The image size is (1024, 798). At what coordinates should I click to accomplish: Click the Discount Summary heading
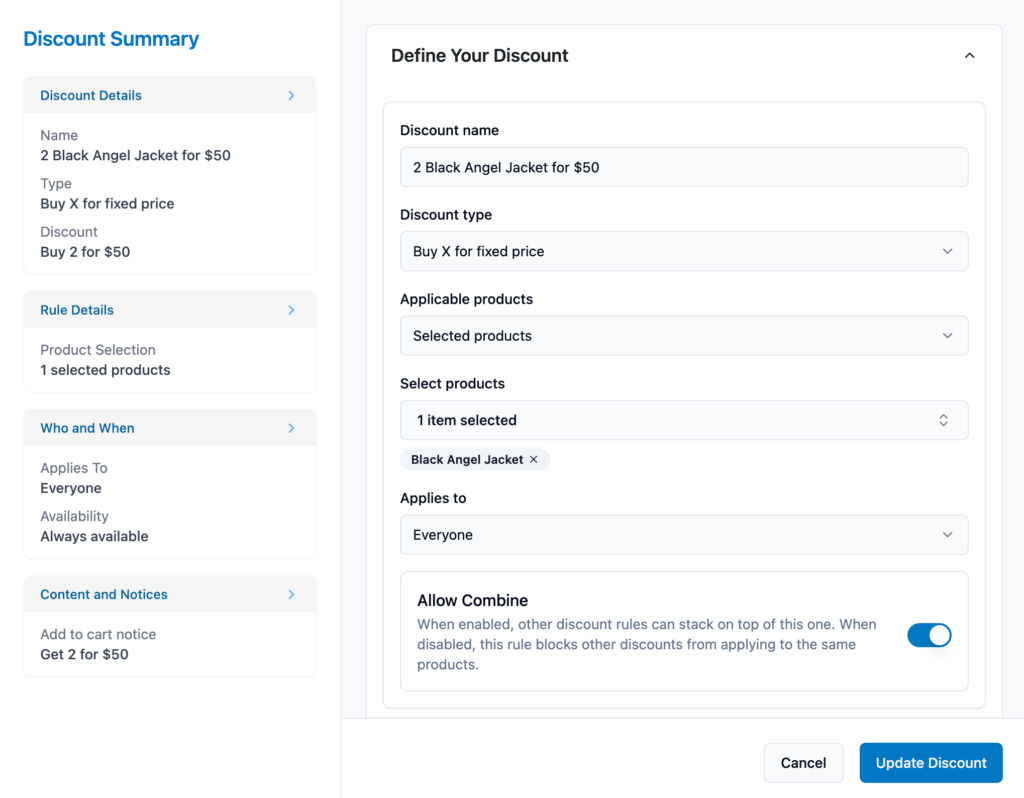(x=111, y=39)
